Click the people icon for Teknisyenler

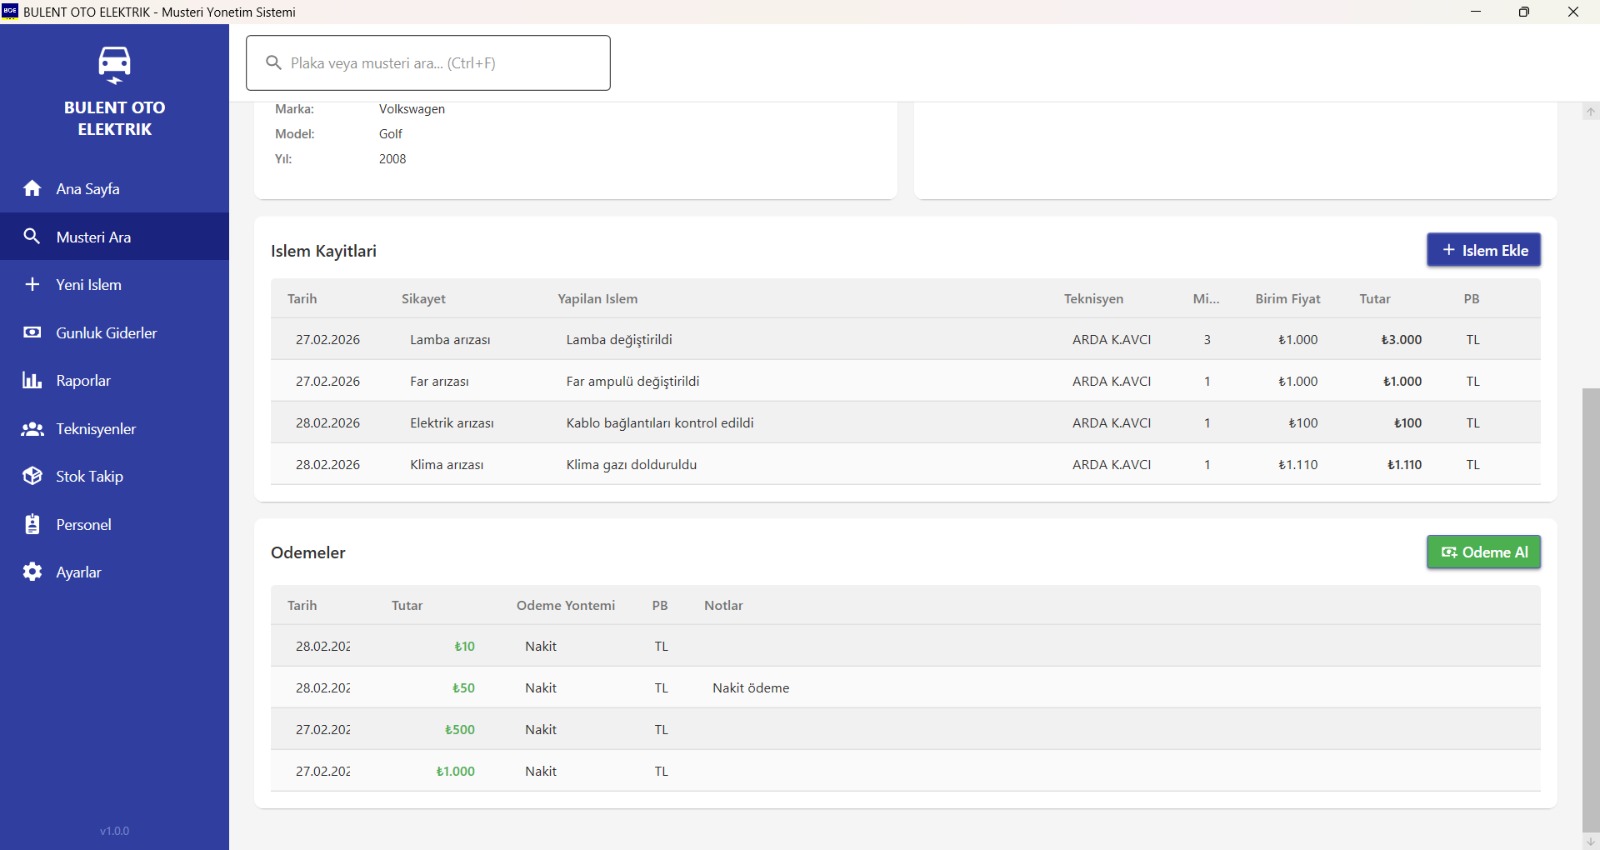click(x=32, y=429)
